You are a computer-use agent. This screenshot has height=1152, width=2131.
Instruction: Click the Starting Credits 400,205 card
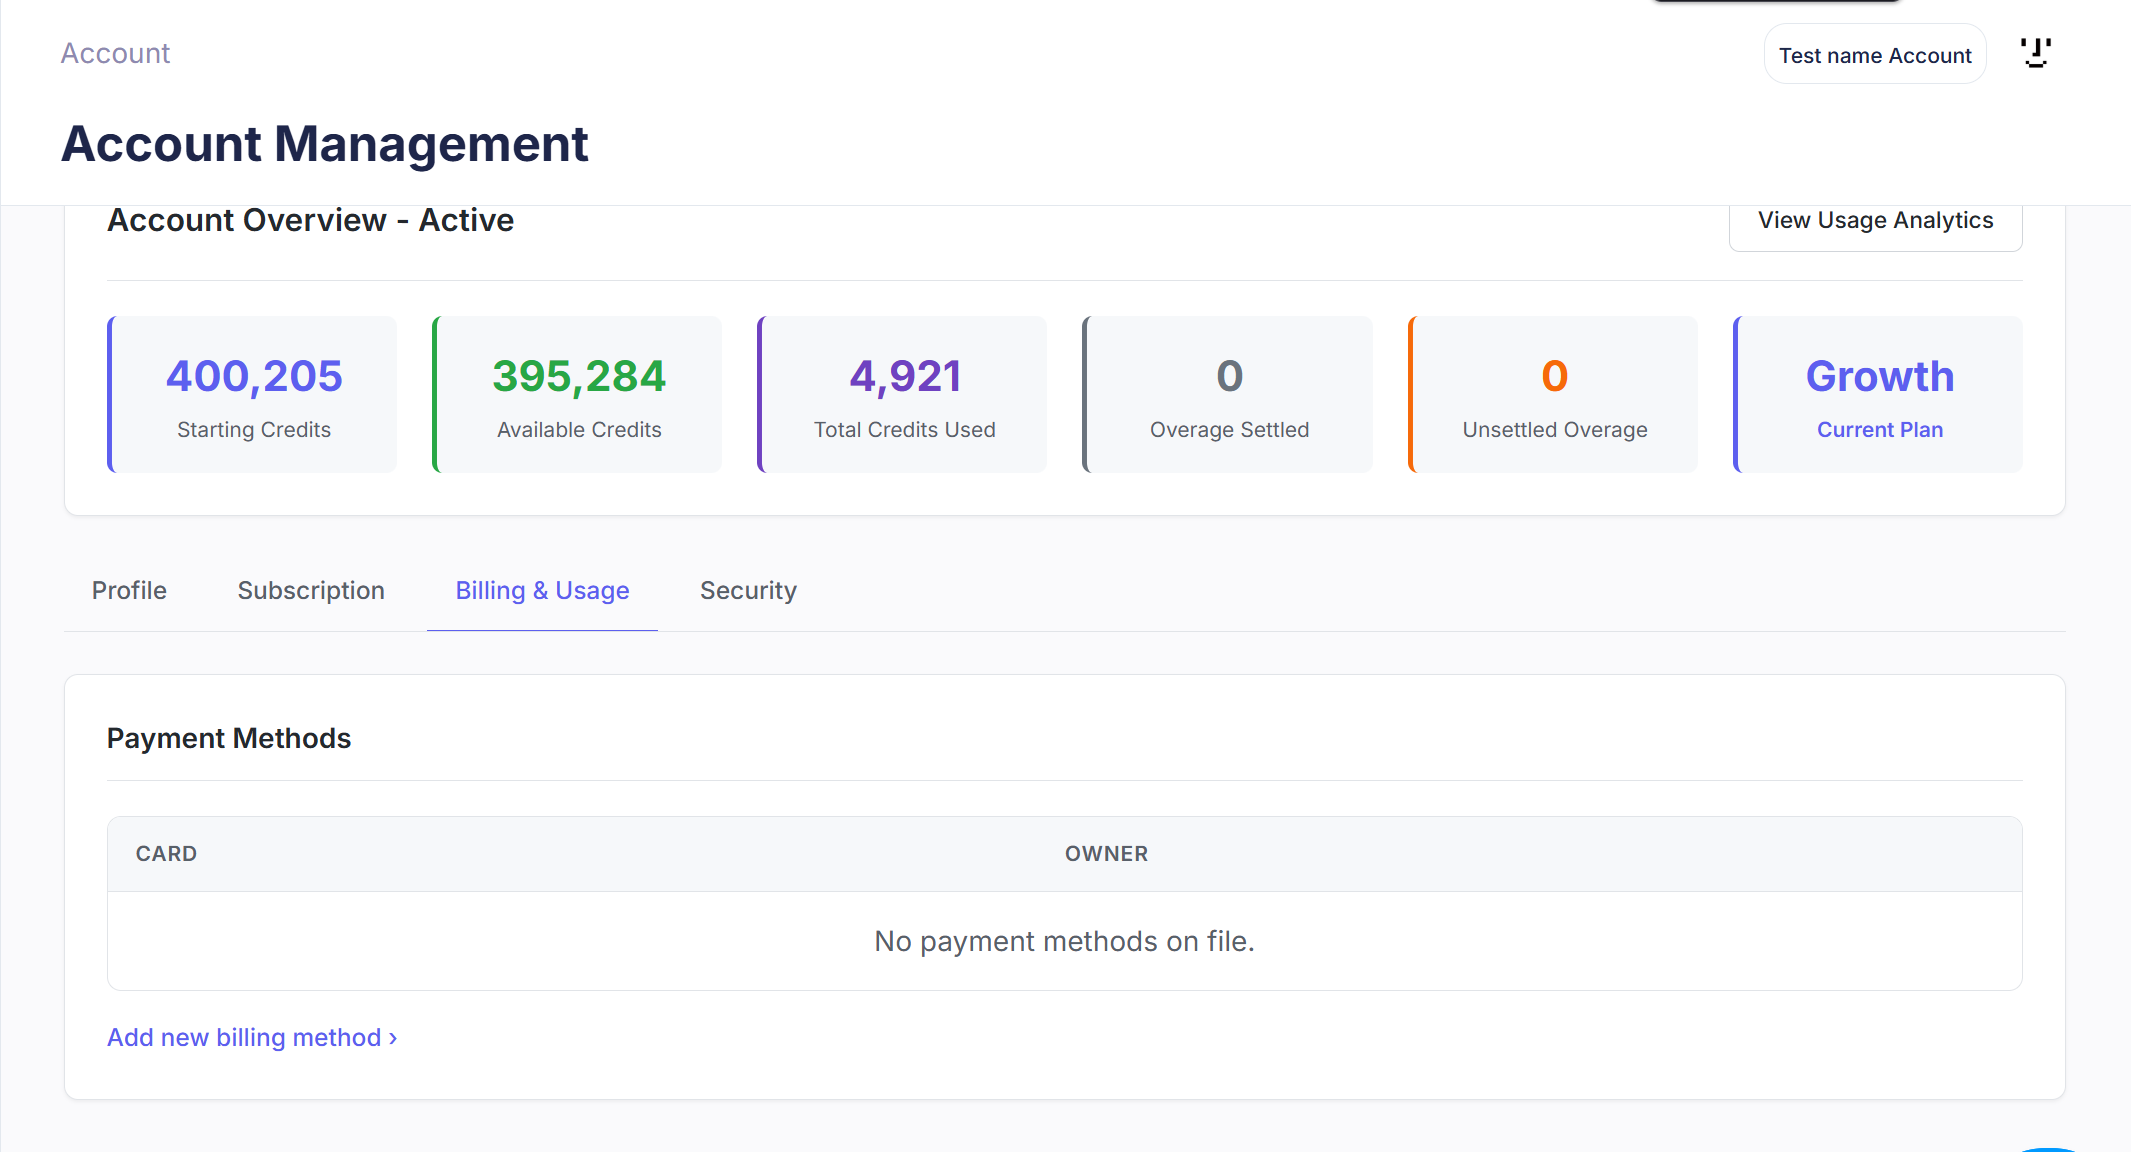pos(253,395)
